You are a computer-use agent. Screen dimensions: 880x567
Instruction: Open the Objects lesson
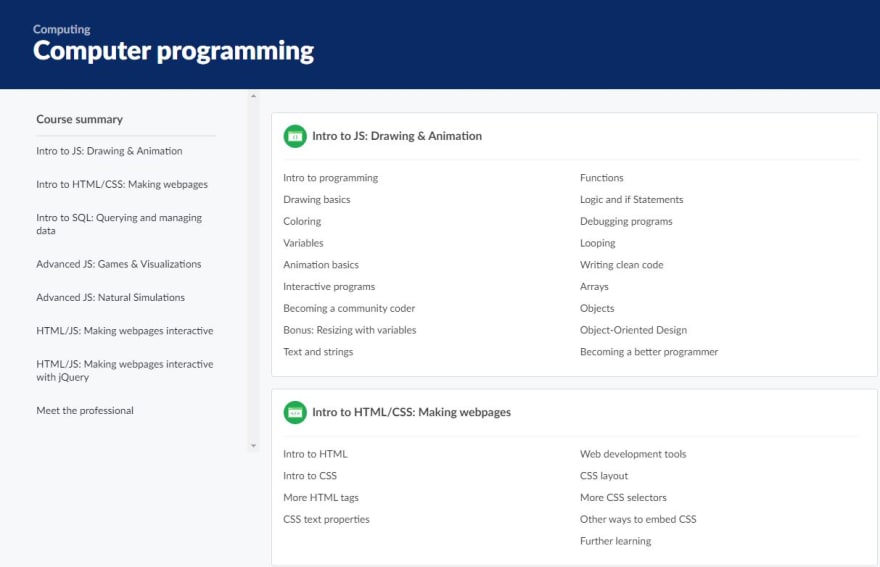597,308
